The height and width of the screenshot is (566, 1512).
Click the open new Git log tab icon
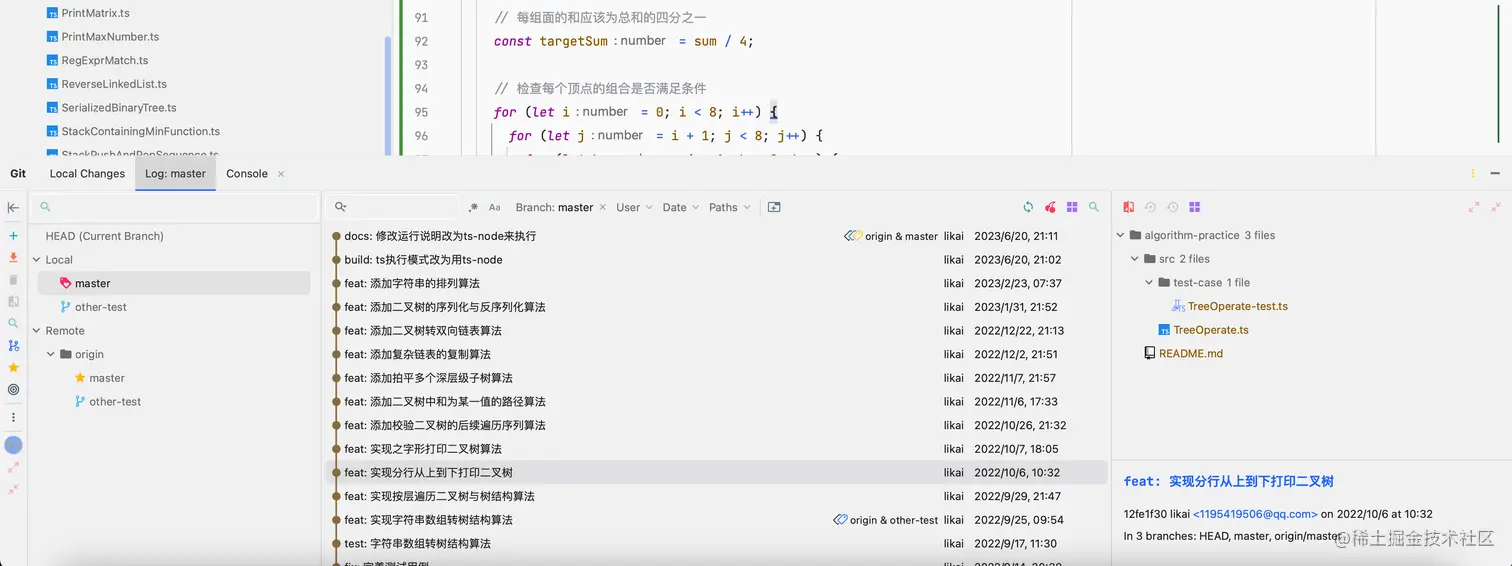click(774, 207)
